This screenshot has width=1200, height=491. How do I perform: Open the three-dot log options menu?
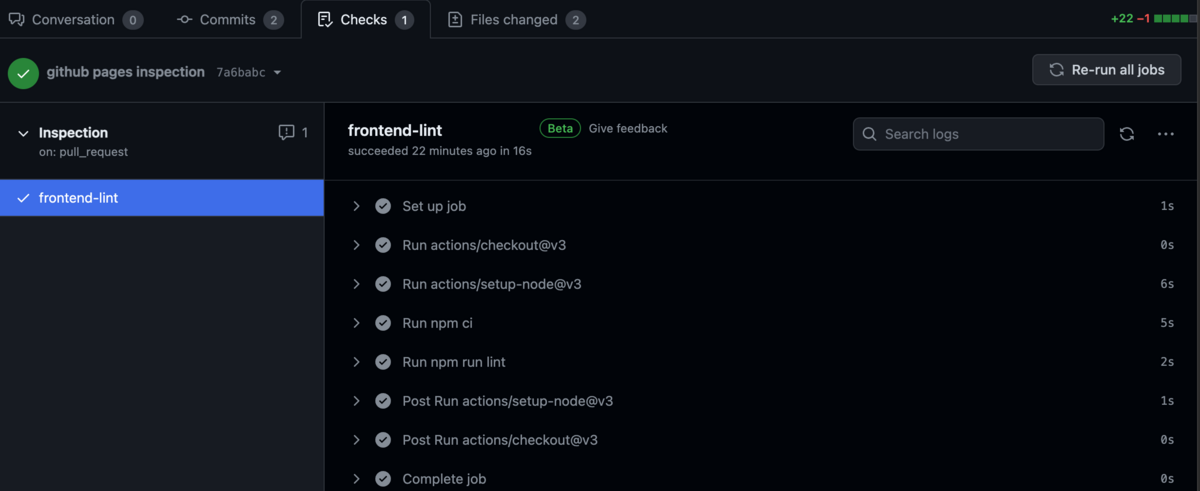point(1165,134)
